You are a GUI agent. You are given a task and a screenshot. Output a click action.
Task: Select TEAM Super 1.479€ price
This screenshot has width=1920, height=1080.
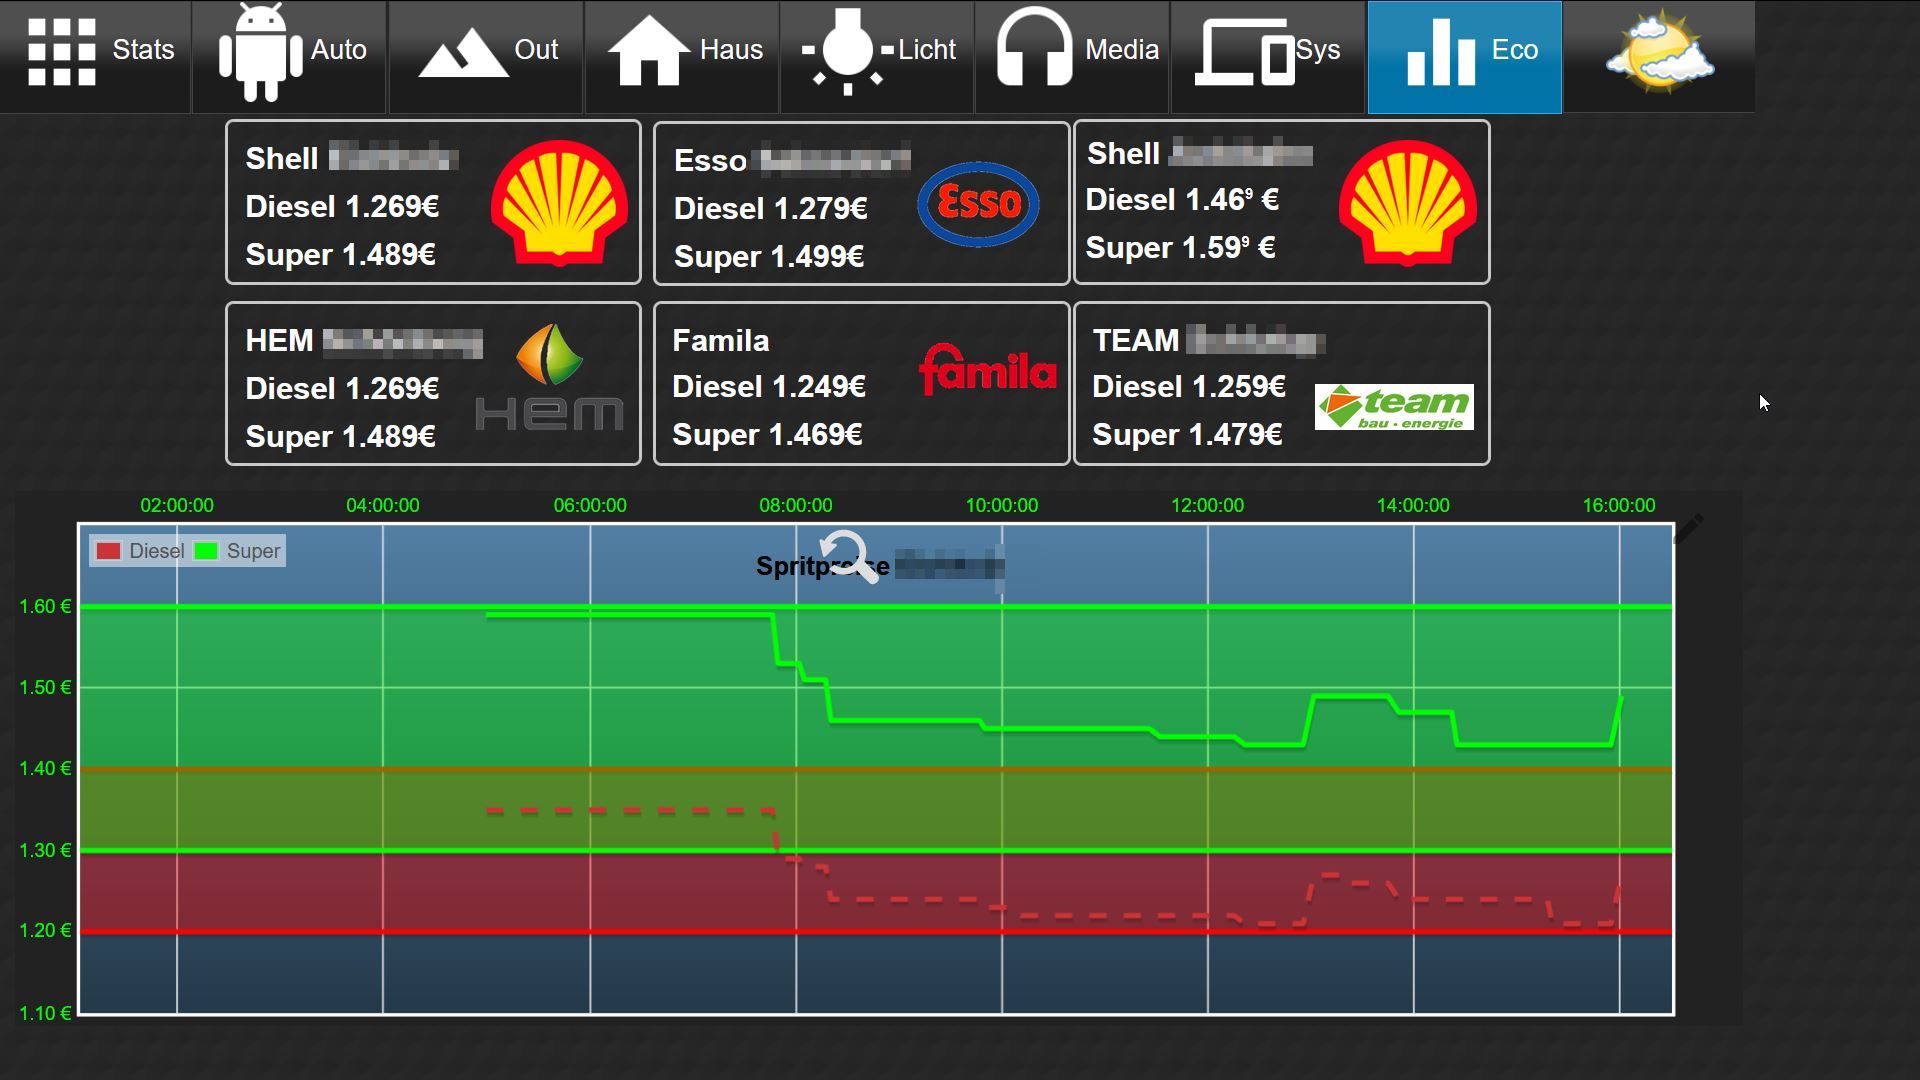click(x=1187, y=434)
